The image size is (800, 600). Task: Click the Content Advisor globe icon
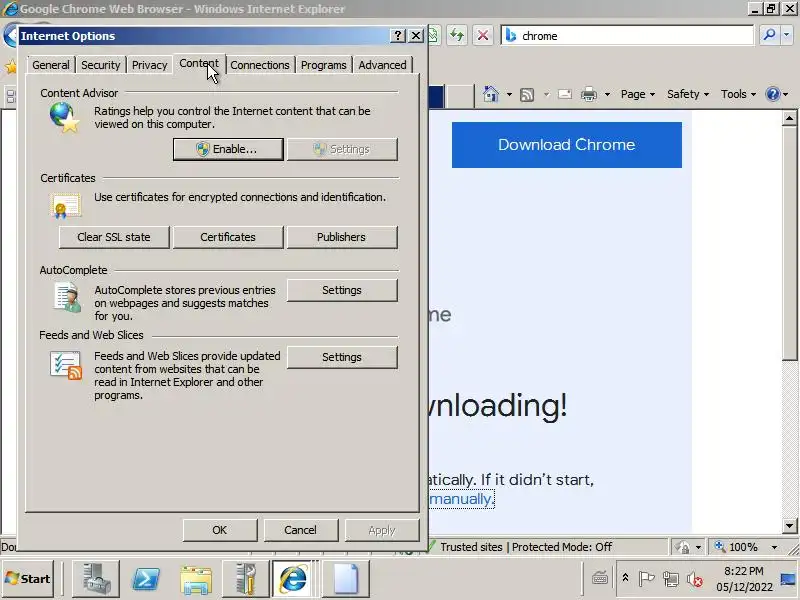[x=65, y=117]
